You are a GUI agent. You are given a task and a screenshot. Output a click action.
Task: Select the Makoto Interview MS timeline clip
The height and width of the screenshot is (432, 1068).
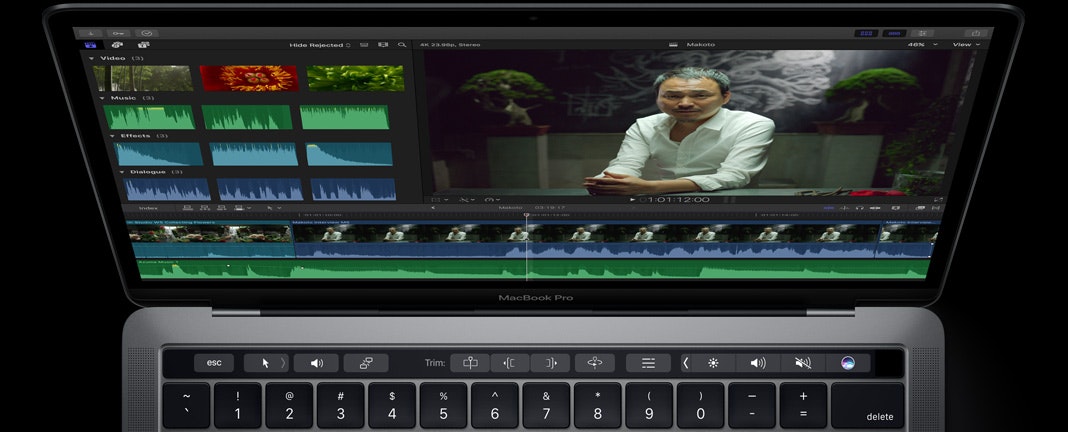pyautogui.click(x=586, y=240)
